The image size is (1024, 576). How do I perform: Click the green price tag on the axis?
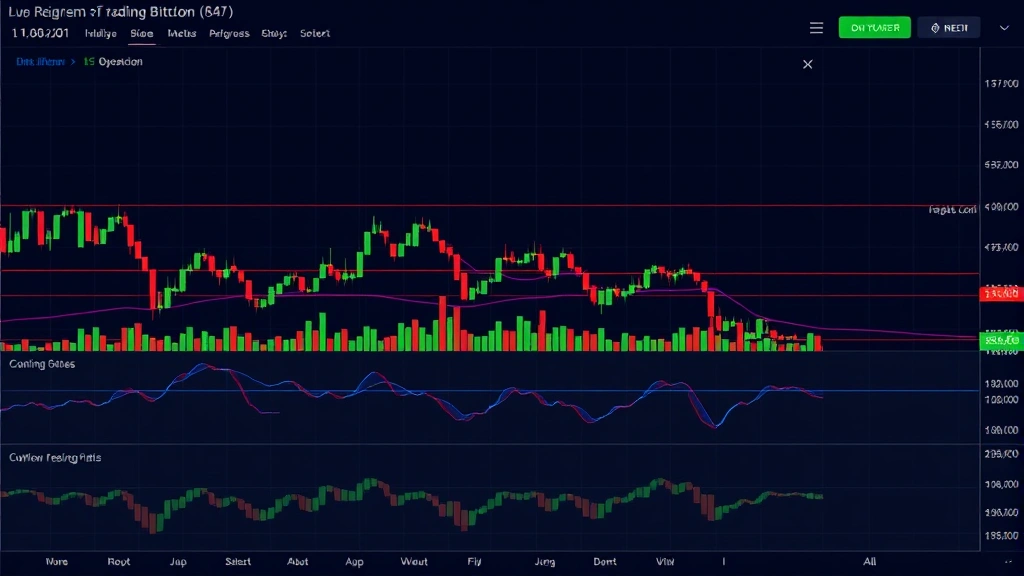(x=1001, y=341)
